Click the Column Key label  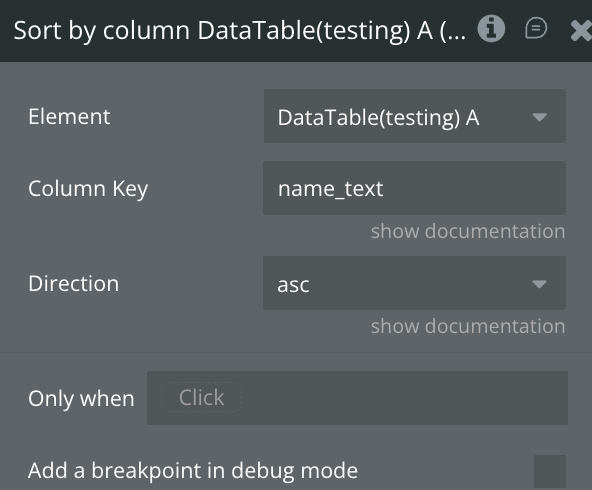[x=88, y=189]
